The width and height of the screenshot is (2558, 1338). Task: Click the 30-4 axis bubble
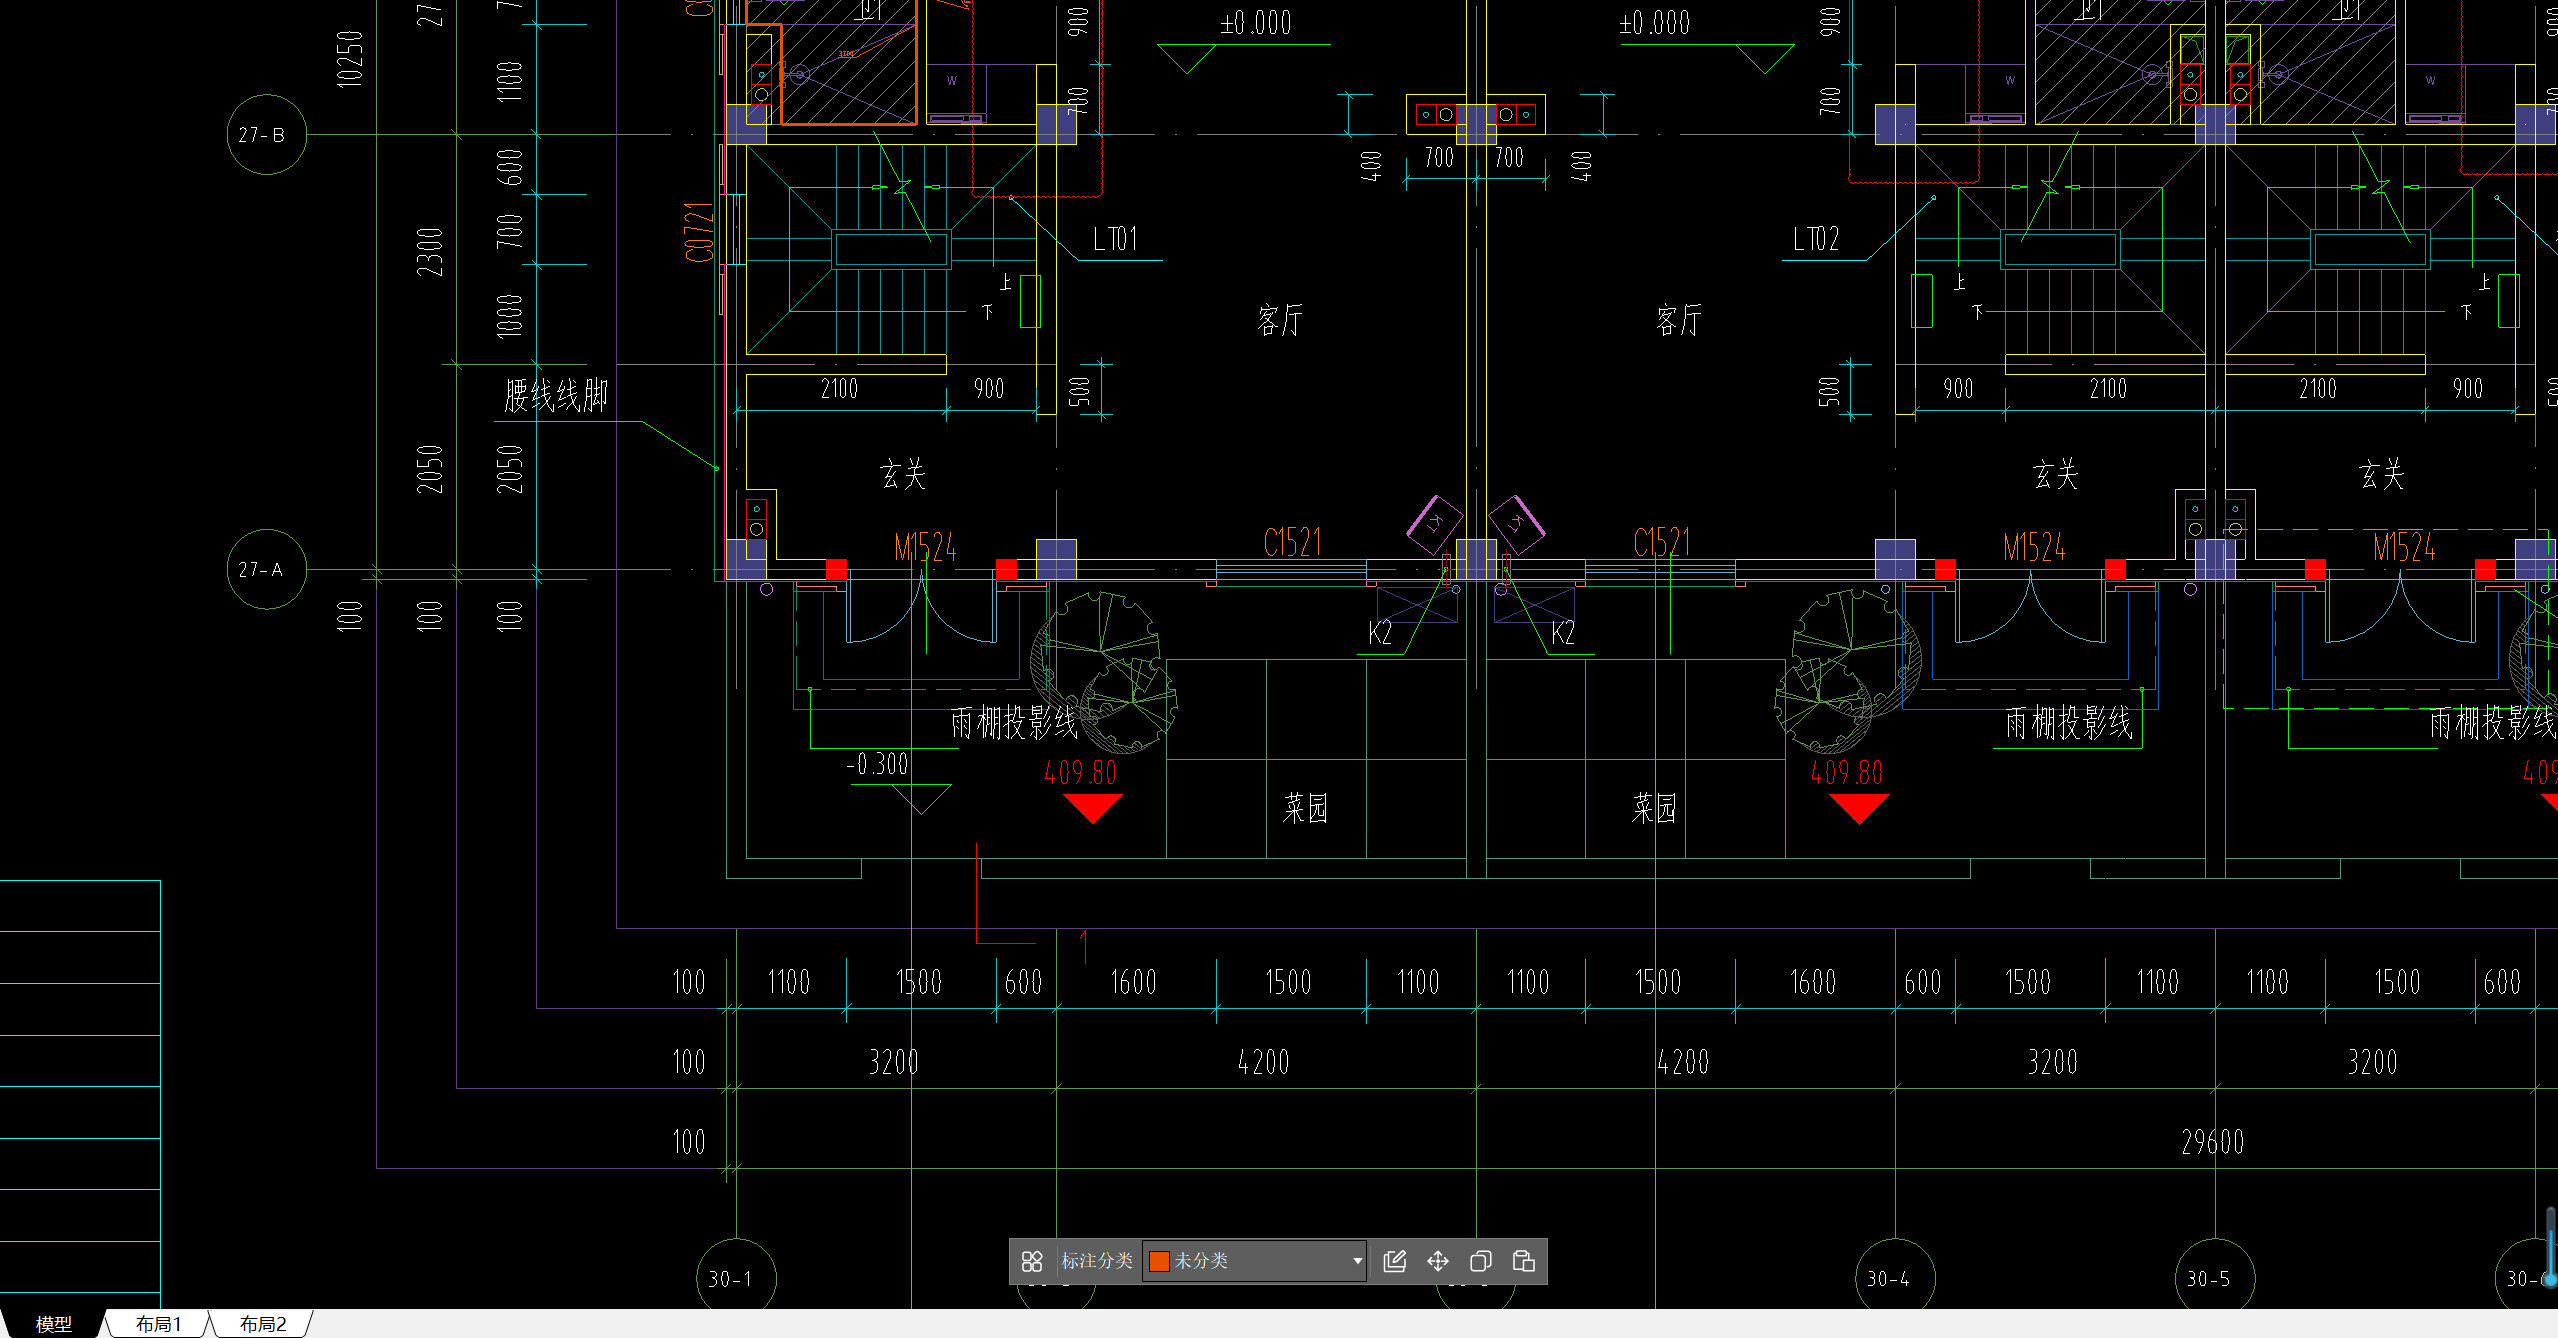[x=1893, y=1278]
